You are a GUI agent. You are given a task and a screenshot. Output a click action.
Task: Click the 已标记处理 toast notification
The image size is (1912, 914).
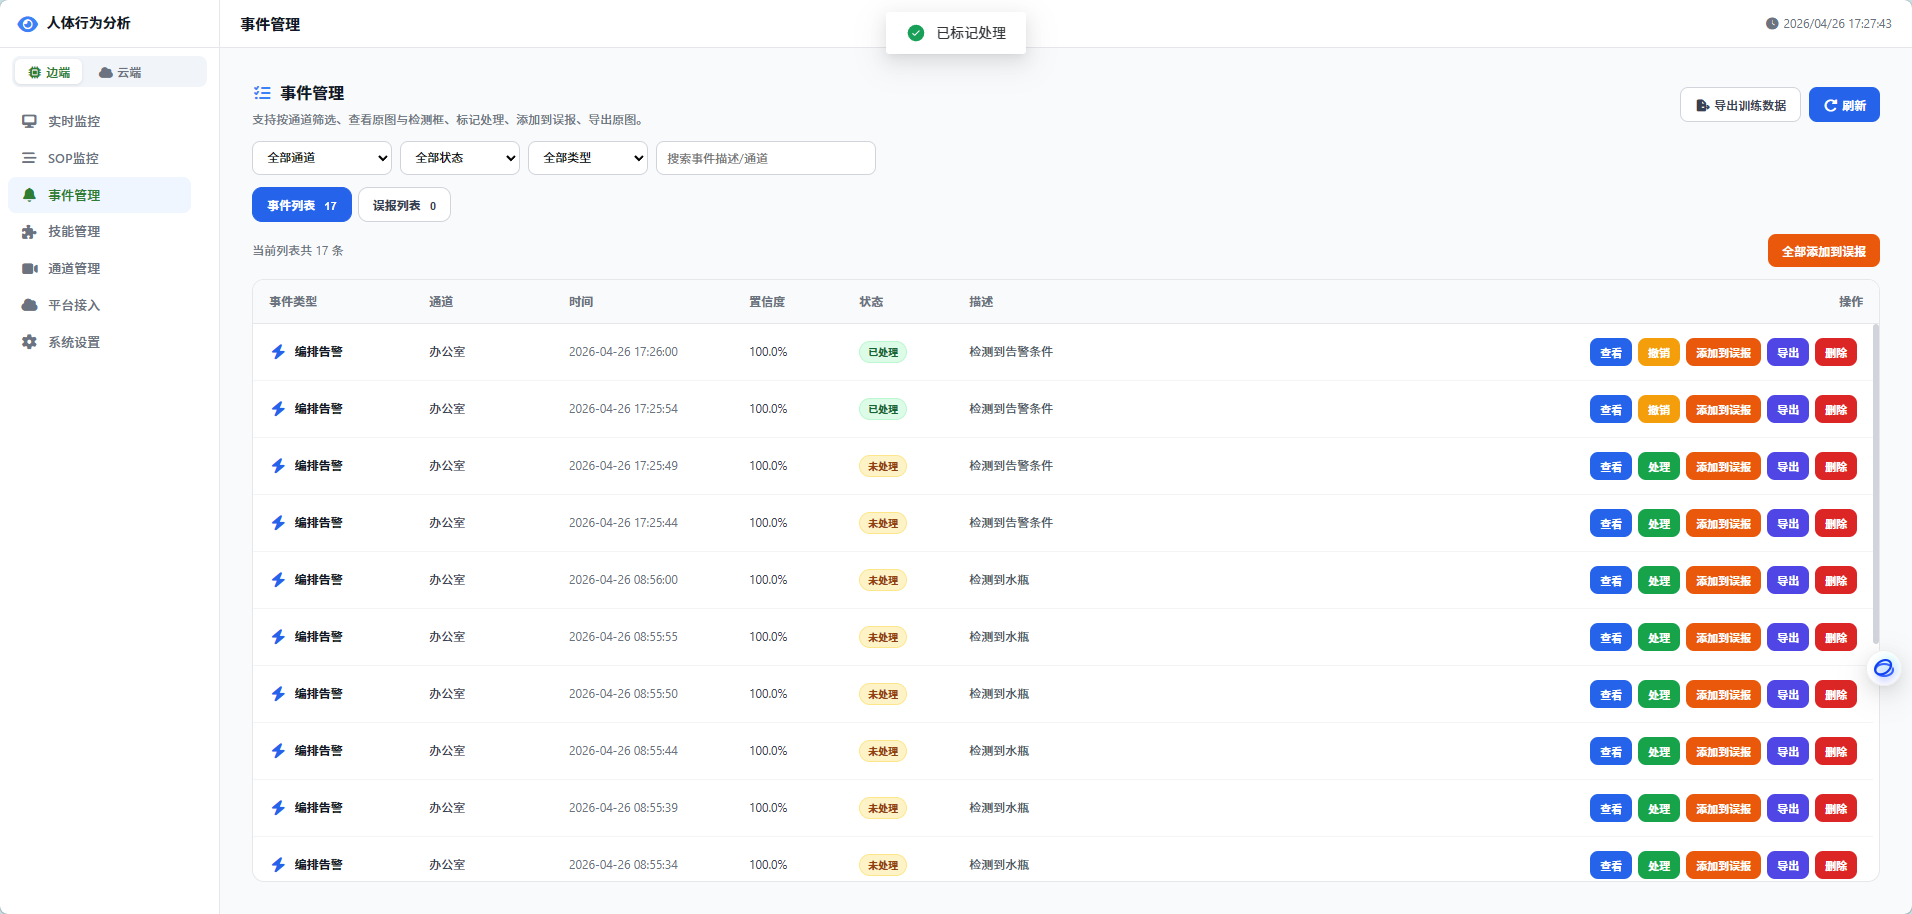point(956,33)
